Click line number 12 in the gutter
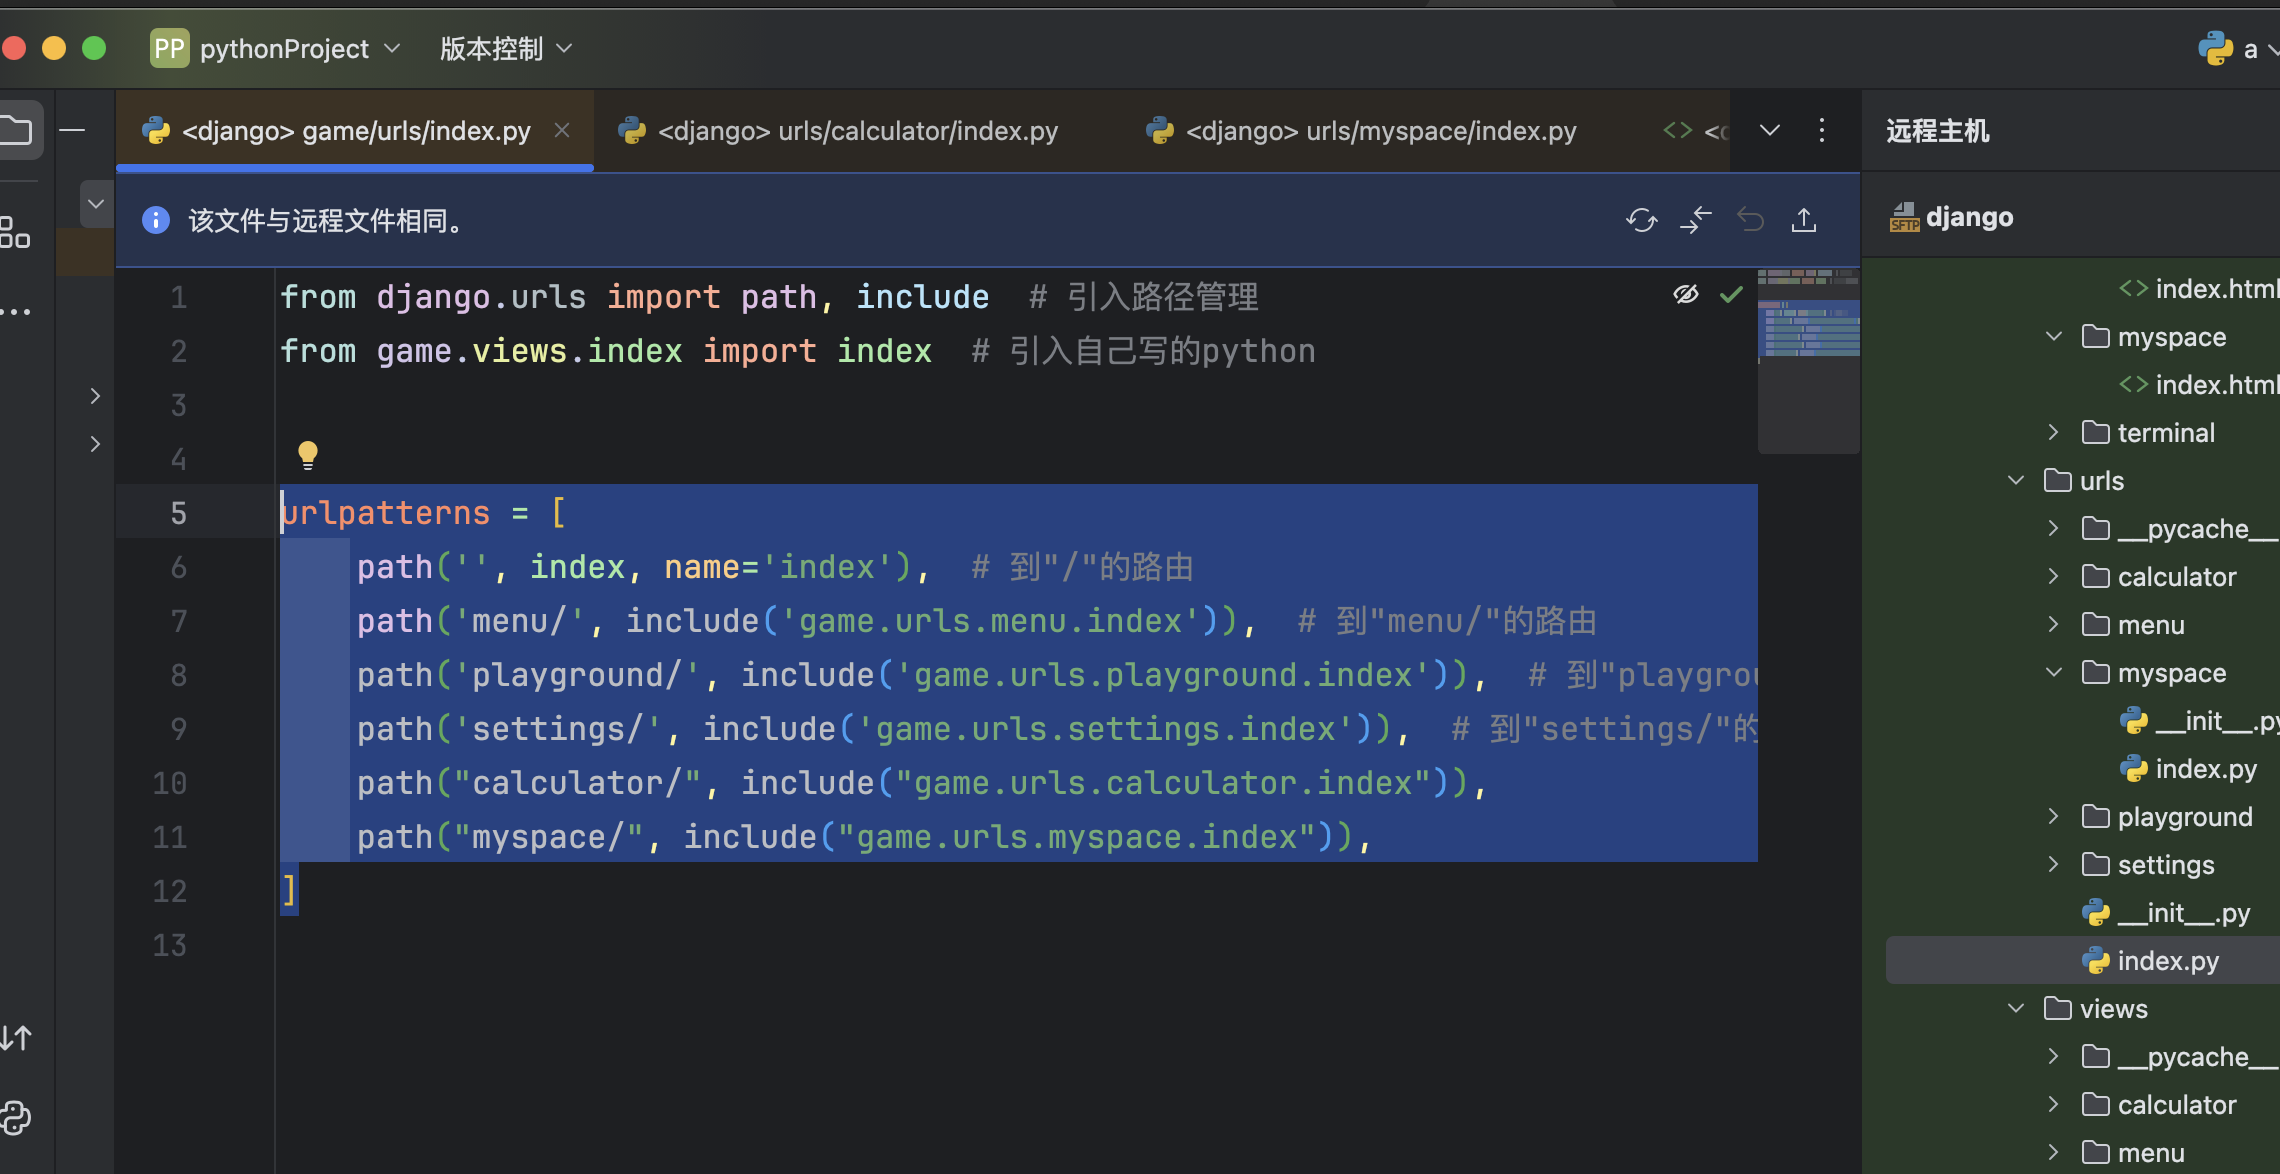Image resolution: width=2280 pixels, height=1174 pixels. coord(169,891)
